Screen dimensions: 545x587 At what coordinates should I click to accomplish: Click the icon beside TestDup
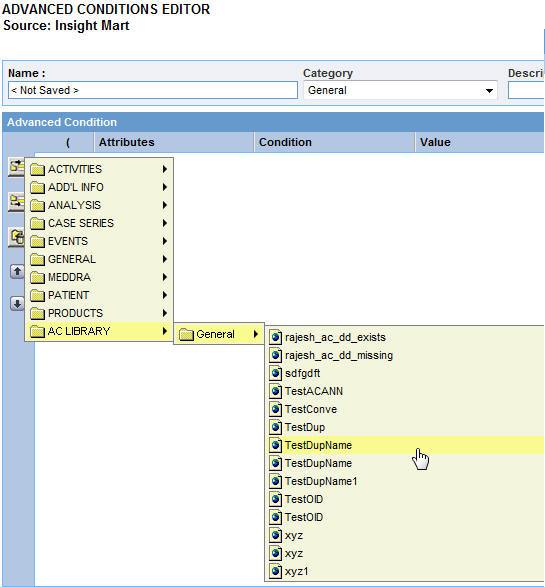(x=275, y=427)
